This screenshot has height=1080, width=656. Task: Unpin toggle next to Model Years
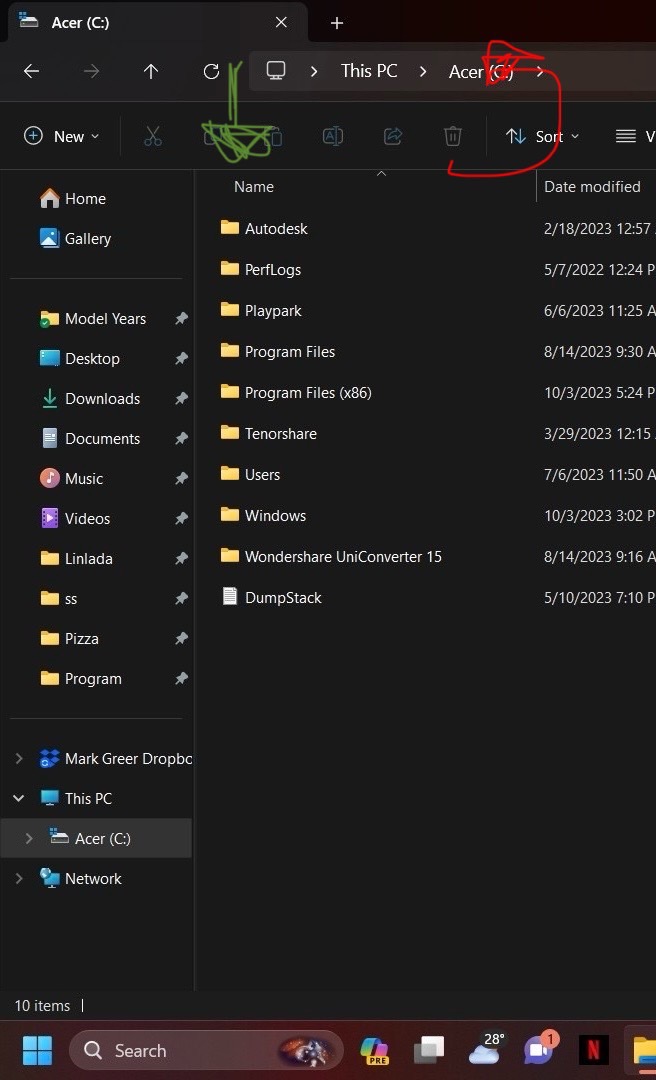coord(181,319)
